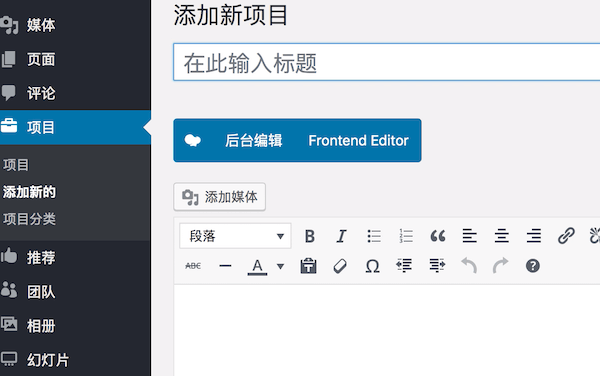Increase the paragraph indent

[x=437, y=265]
